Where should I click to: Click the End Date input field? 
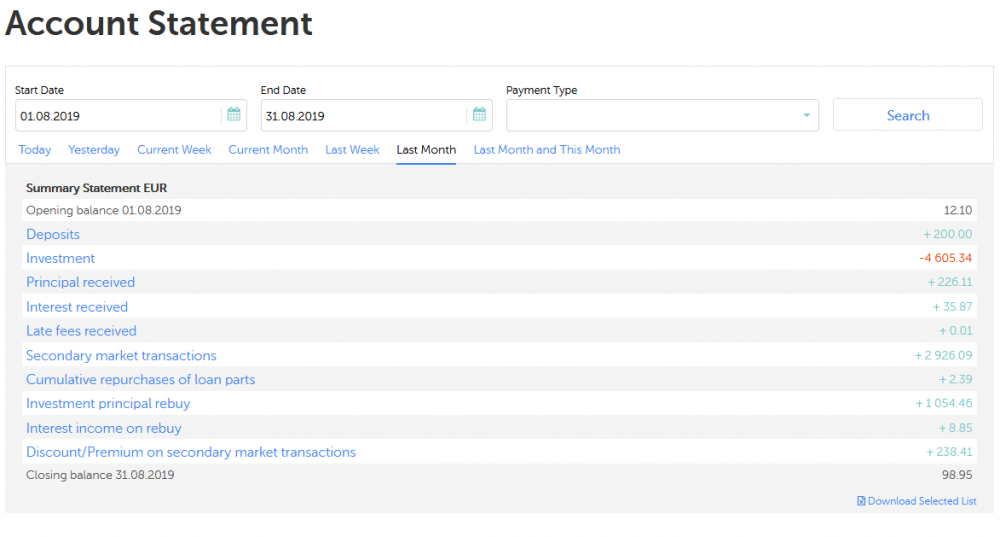[363, 115]
